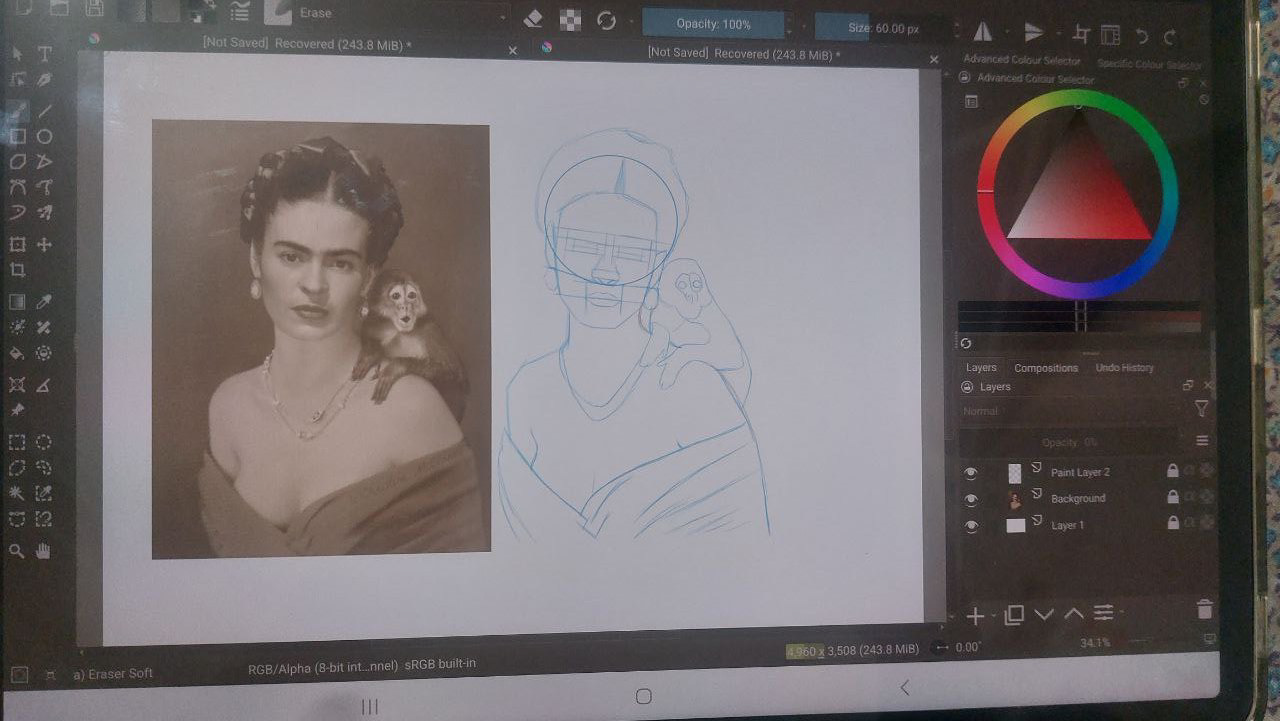Click the Redo arrow in the toolbar

point(1170,36)
